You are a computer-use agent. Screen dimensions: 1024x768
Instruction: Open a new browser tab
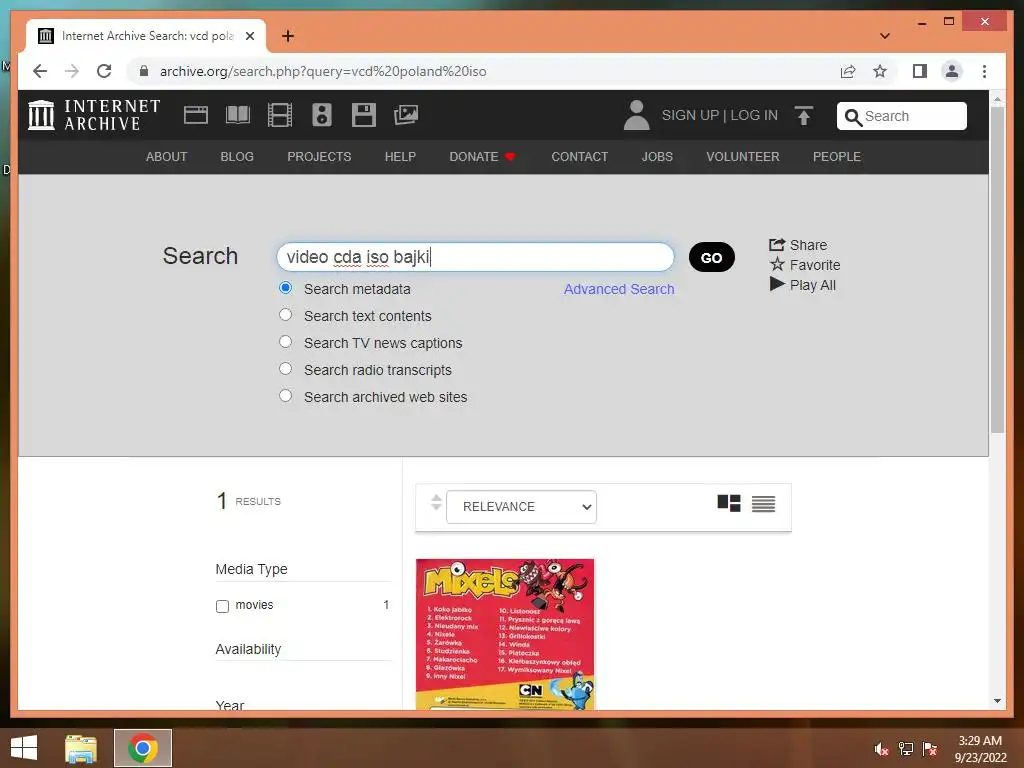tap(288, 36)
